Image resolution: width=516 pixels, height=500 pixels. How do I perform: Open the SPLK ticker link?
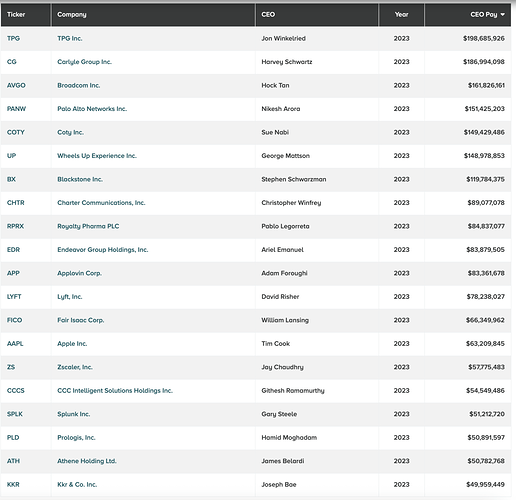click(x=15, y=414)
